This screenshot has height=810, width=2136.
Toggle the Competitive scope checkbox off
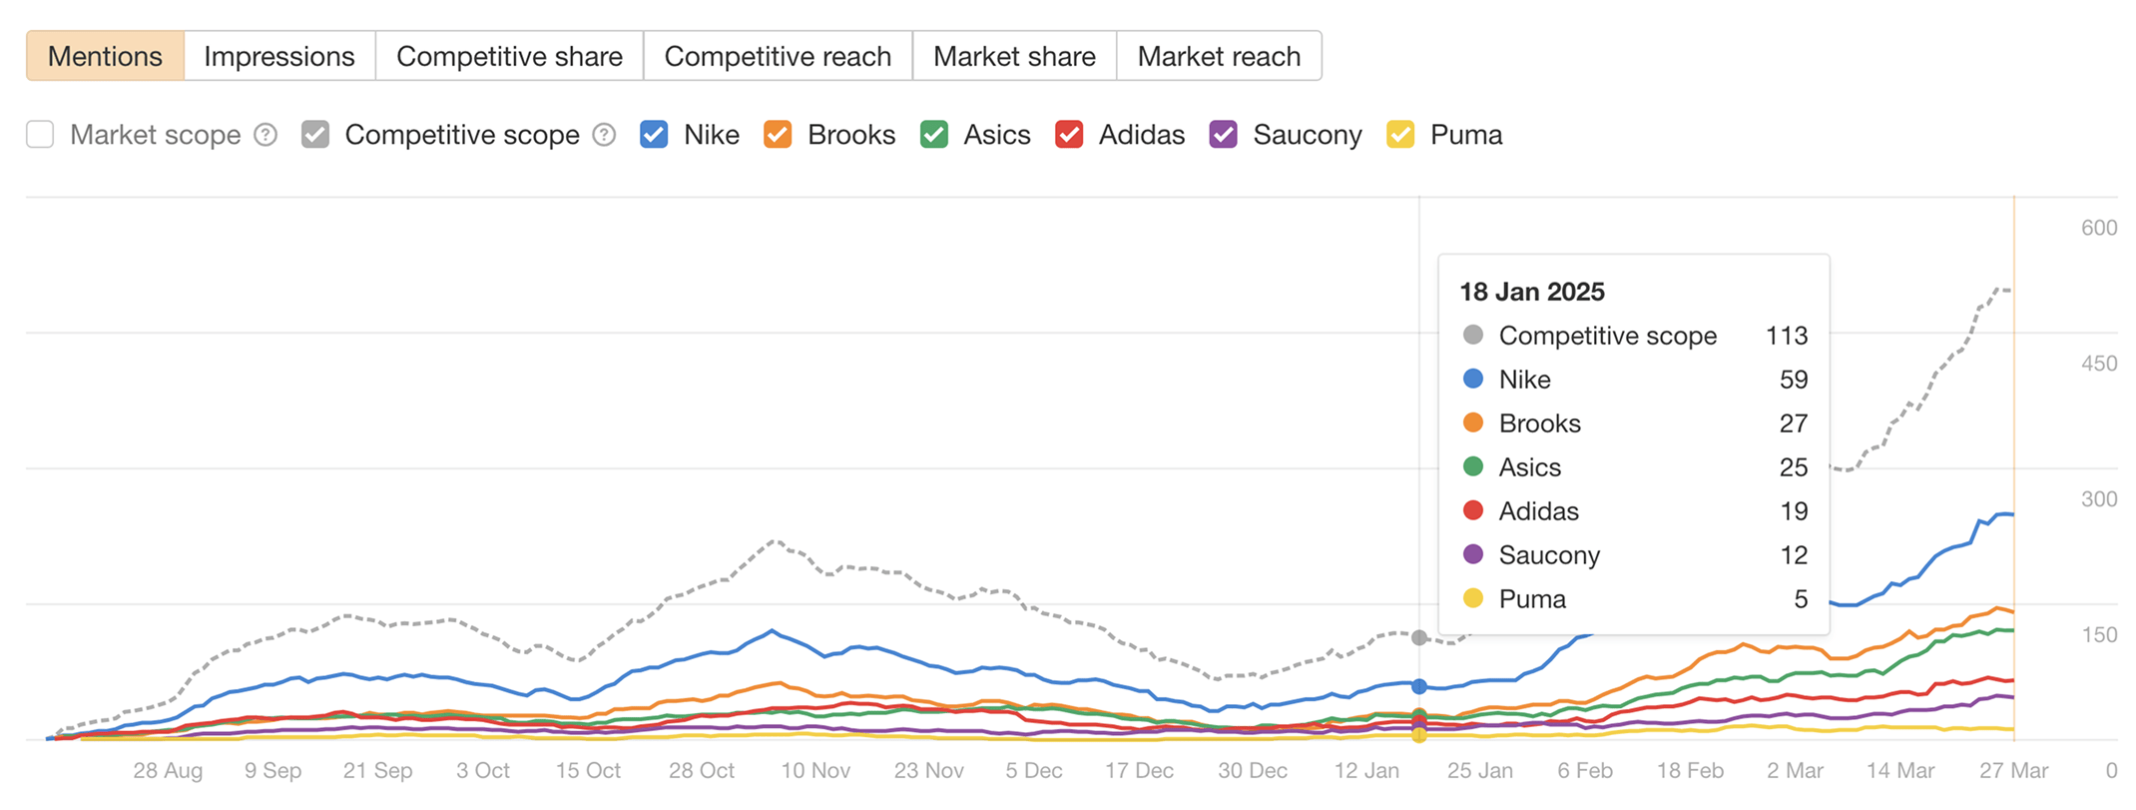coord(315,133)
